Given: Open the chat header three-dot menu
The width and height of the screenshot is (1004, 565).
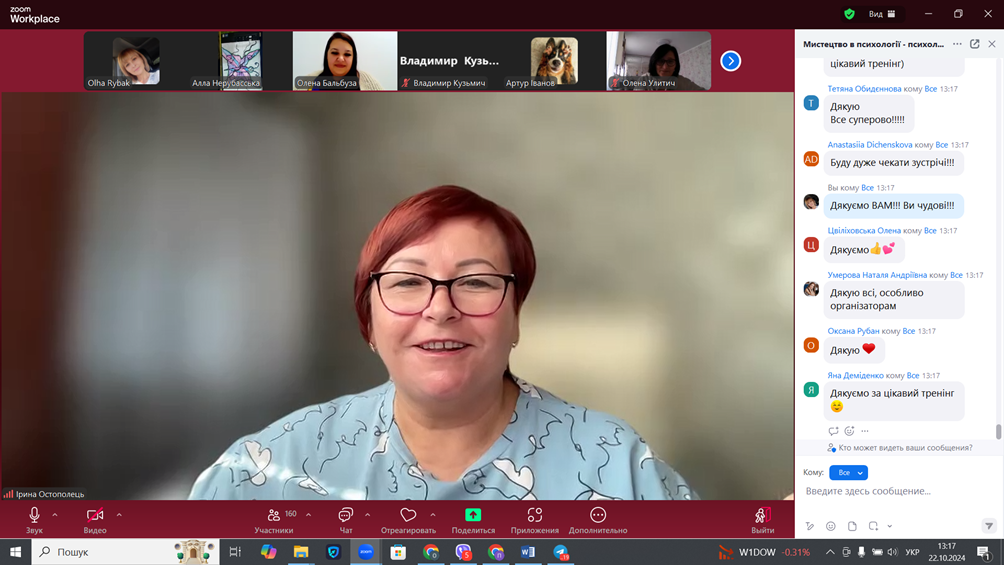Looking at the screenshot, I should 957,44.
